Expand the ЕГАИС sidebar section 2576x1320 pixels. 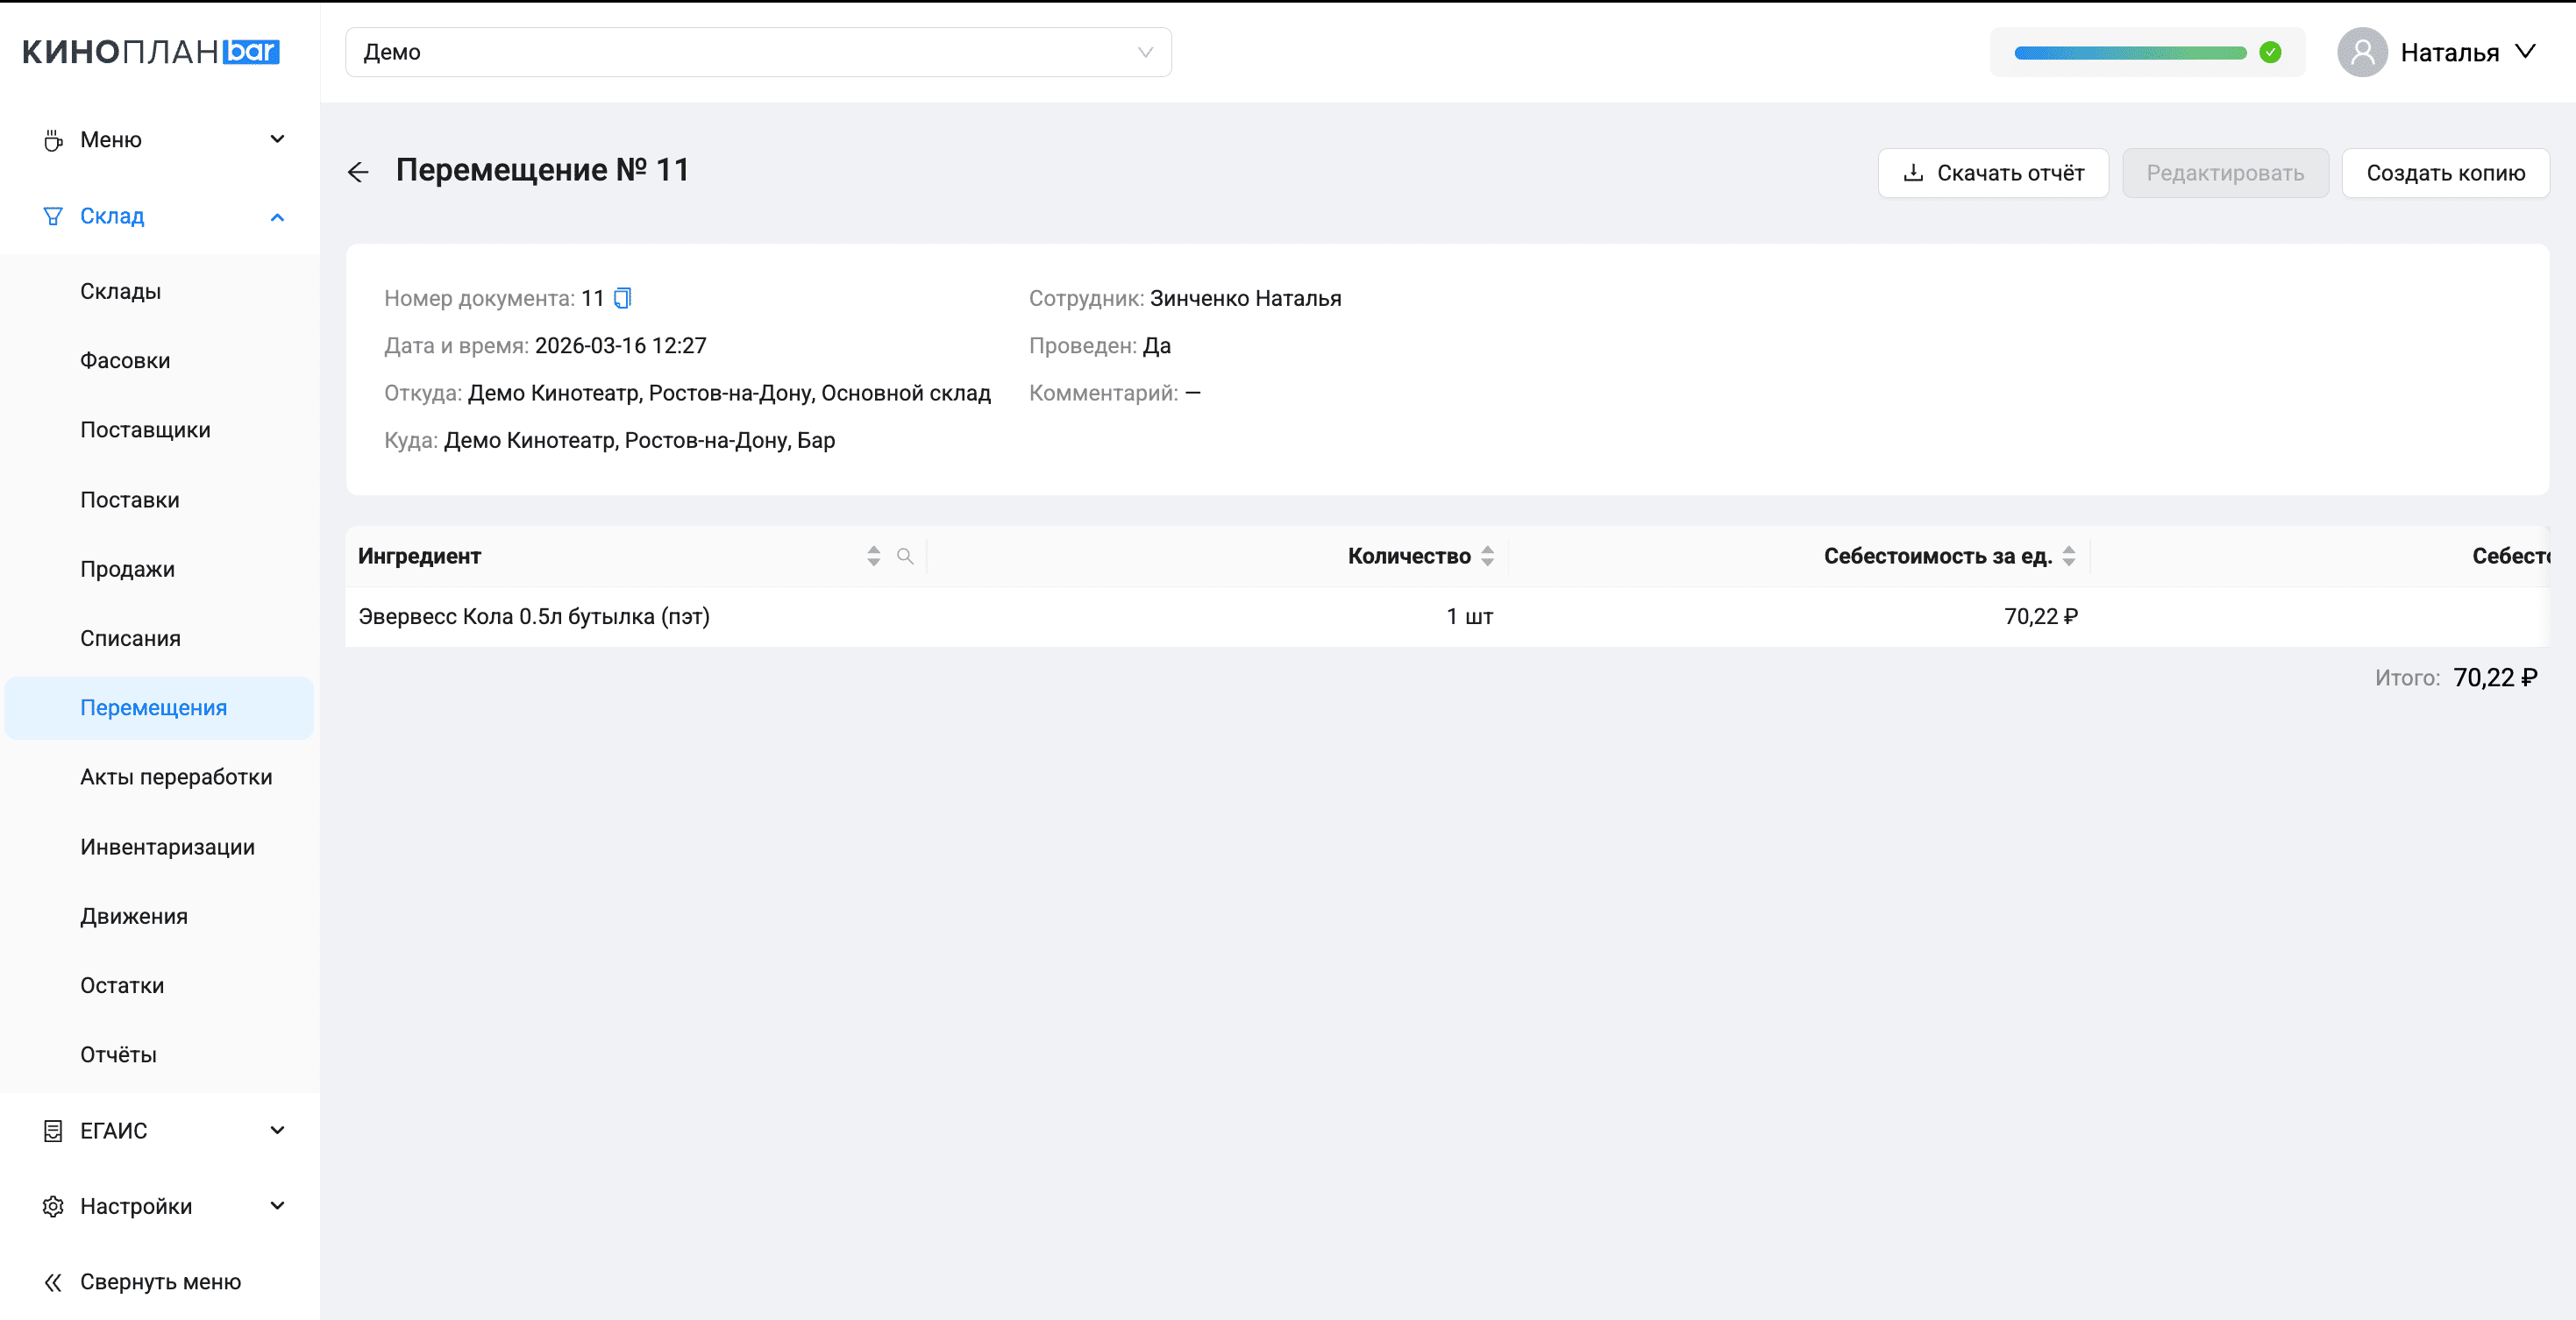pyautogui.click(x=160, y=1130)
